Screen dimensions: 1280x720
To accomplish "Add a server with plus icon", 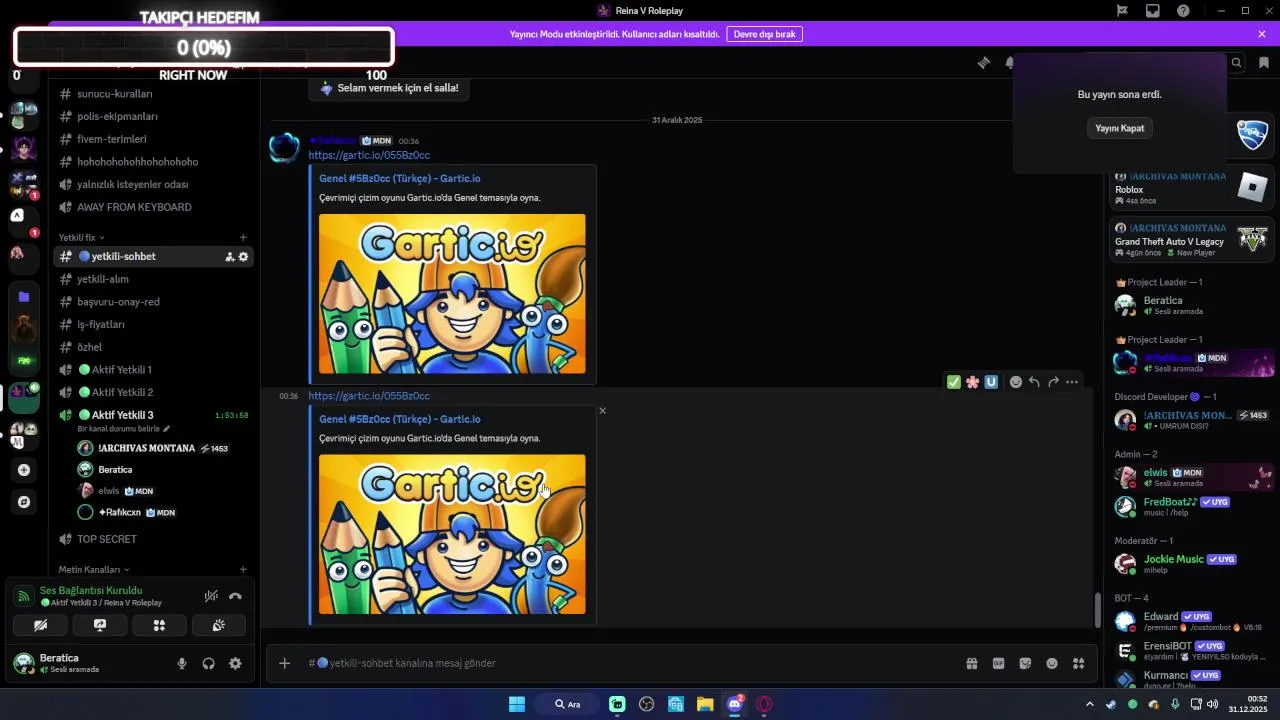I will 24,470.
